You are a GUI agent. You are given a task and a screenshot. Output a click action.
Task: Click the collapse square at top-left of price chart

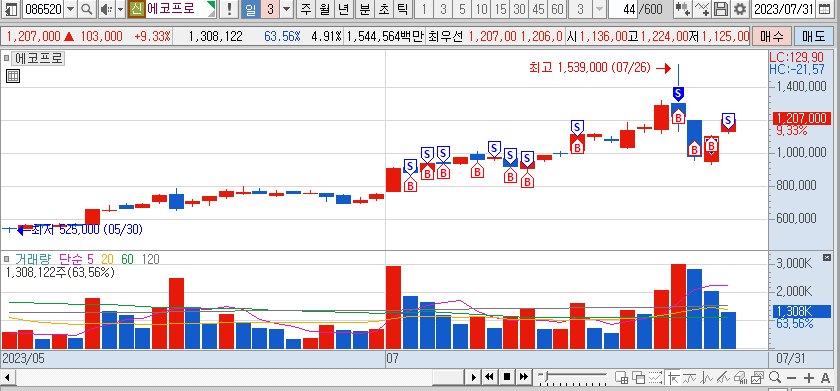click(6, 58)
